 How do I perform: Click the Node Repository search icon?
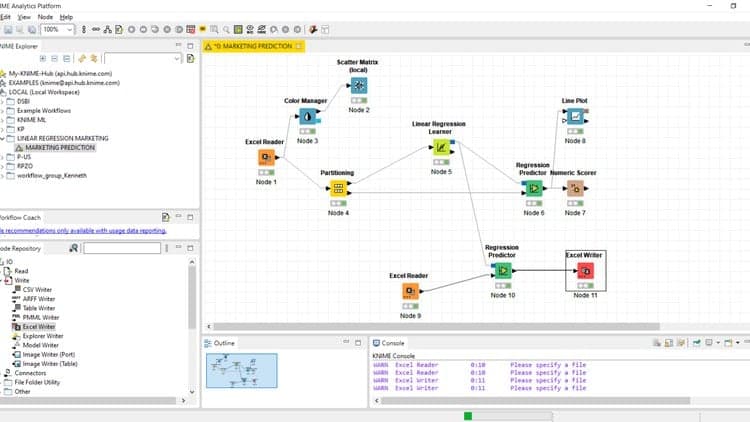point(73,248)
